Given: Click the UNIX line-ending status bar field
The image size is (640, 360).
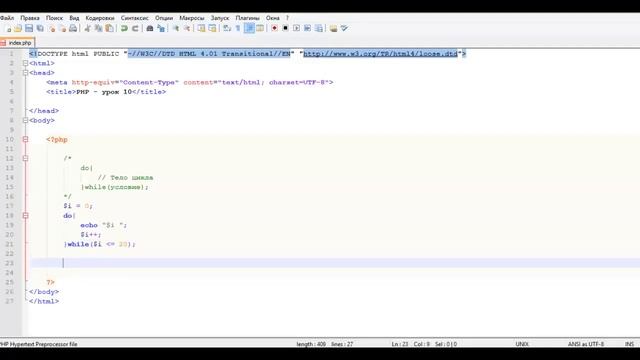Looking at the screenshot, I should coord(522,344).
